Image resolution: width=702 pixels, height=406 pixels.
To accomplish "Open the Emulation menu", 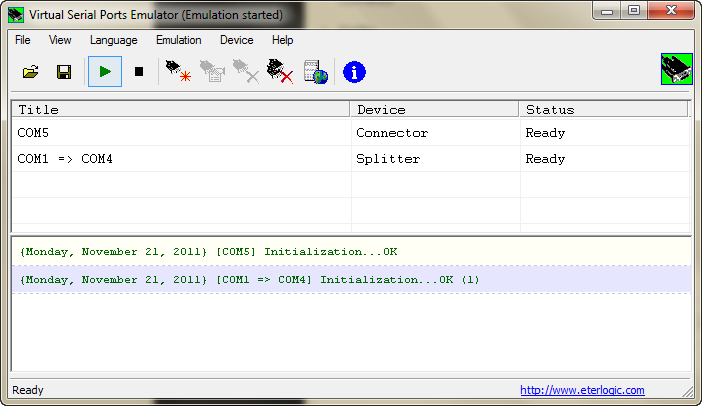I will tap(178, 40).
